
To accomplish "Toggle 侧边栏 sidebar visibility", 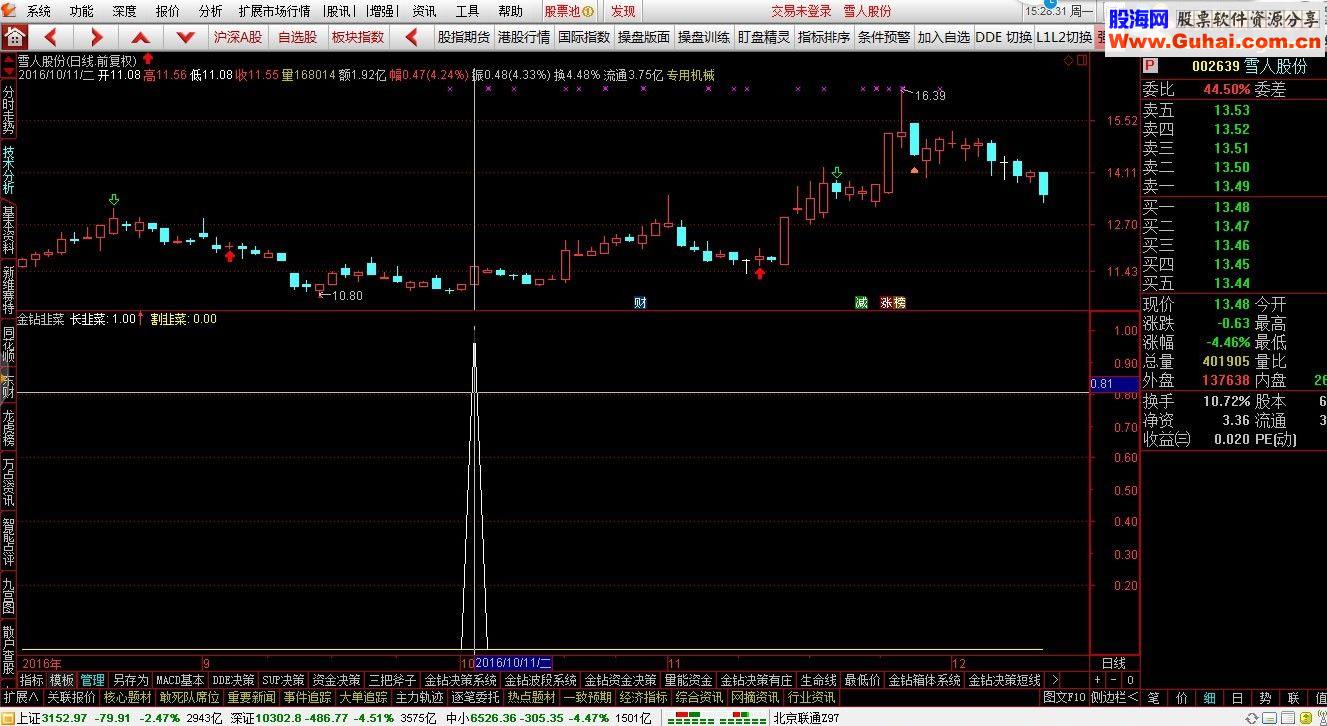I will [1114, 697].
